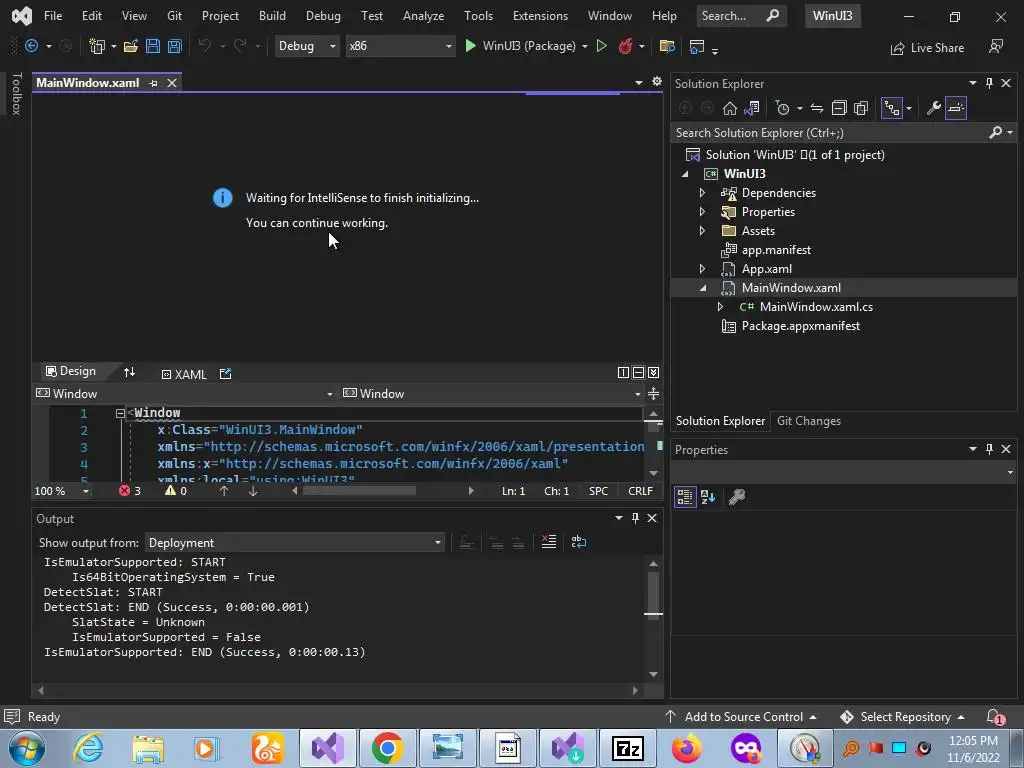This screenshot has width=1024, height=768.
Task: Click the Navigate Backward arrow icon
Action: 31,46
